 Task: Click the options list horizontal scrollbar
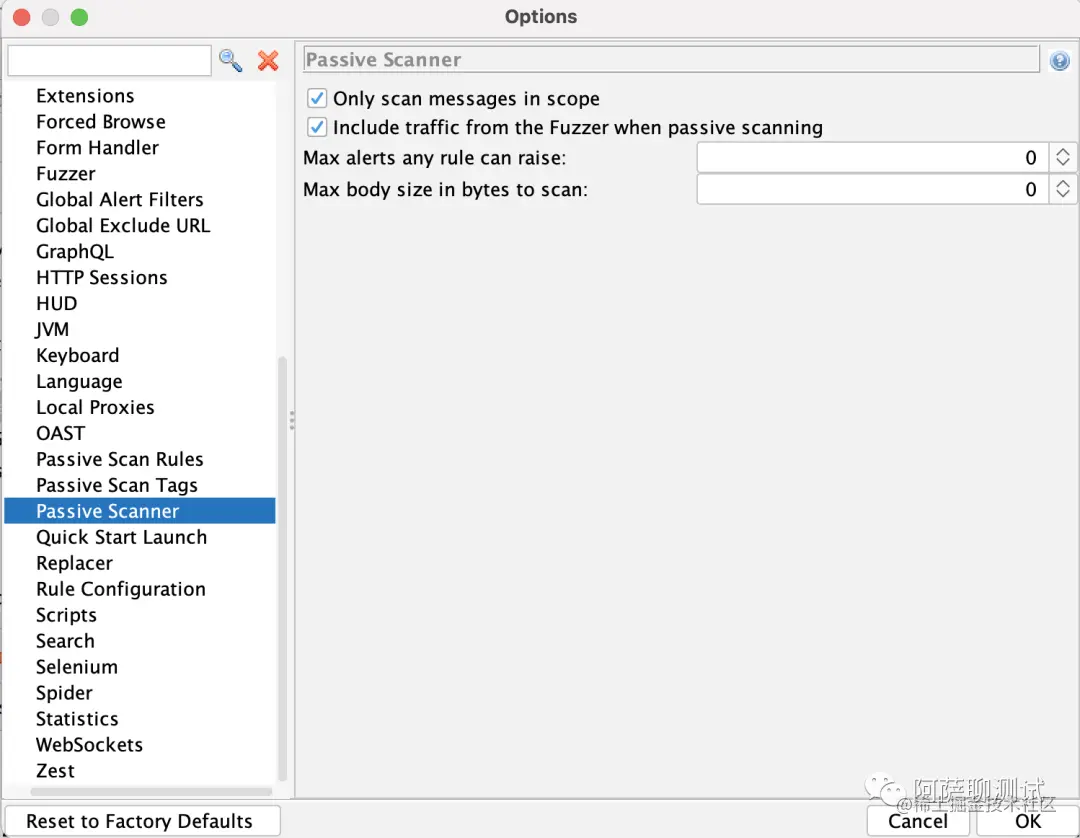coord(151,791)
